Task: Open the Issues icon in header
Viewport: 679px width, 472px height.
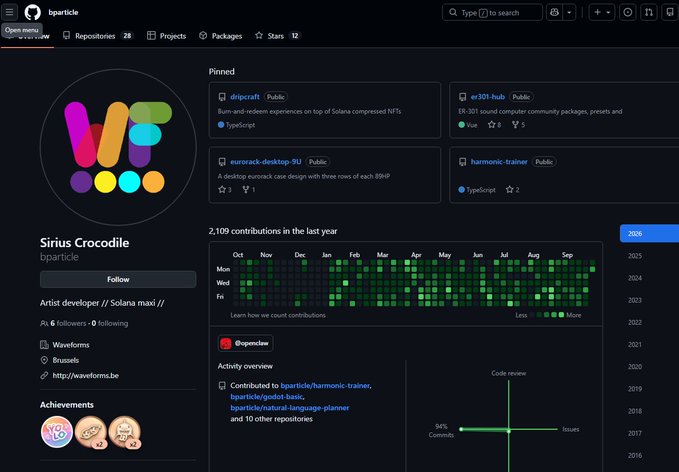Action: pos(627,13)
